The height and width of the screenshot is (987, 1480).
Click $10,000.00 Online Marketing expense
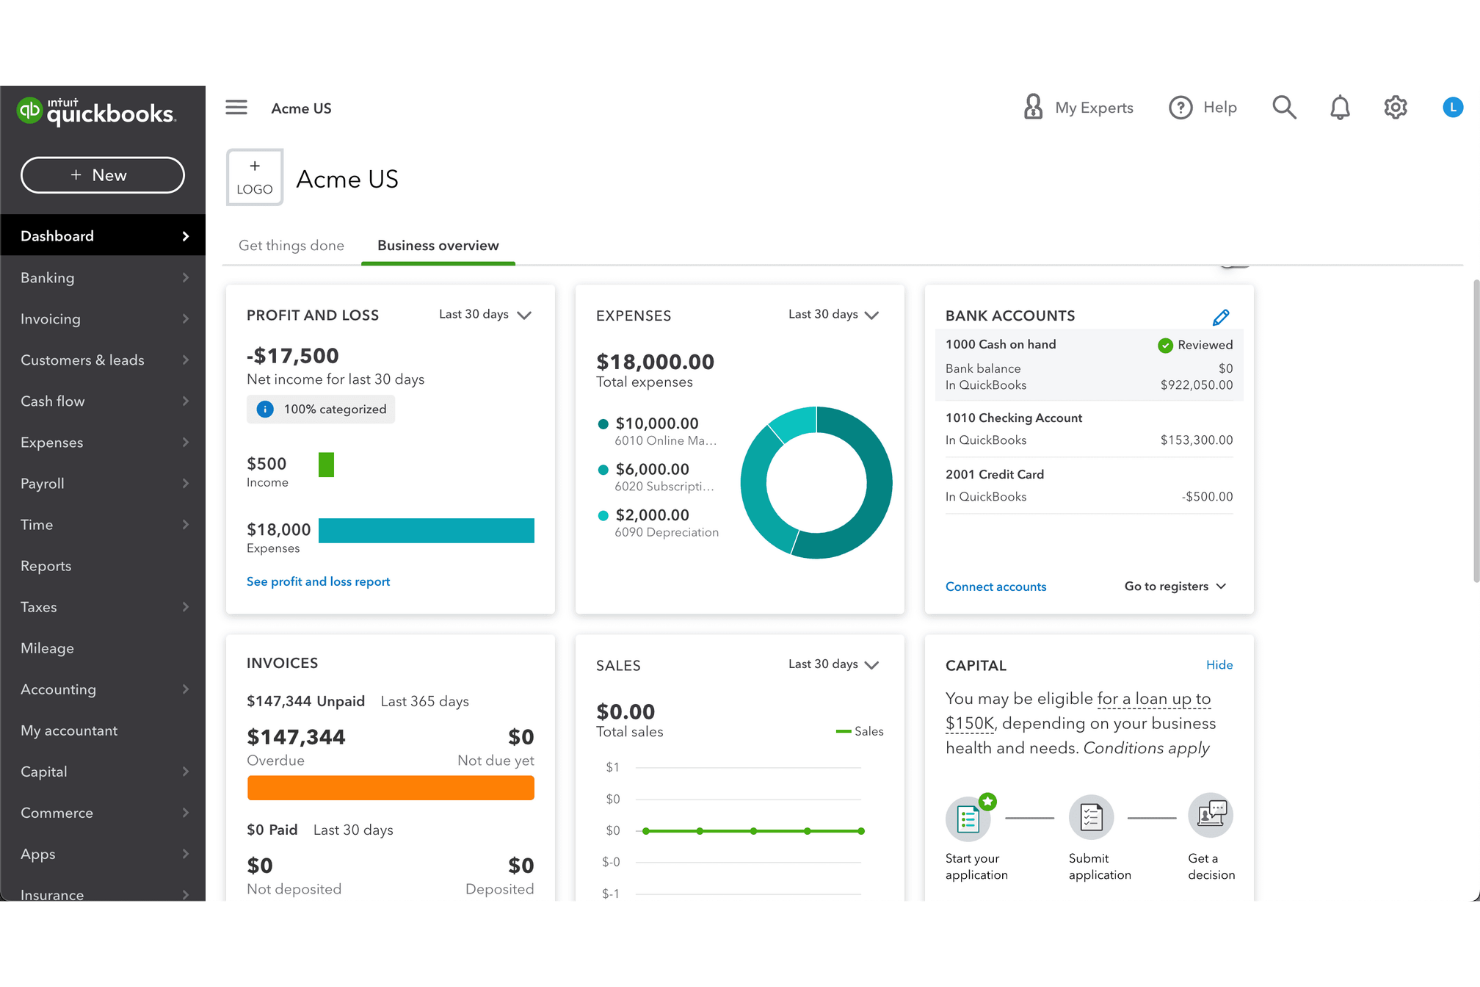(658, 431)
